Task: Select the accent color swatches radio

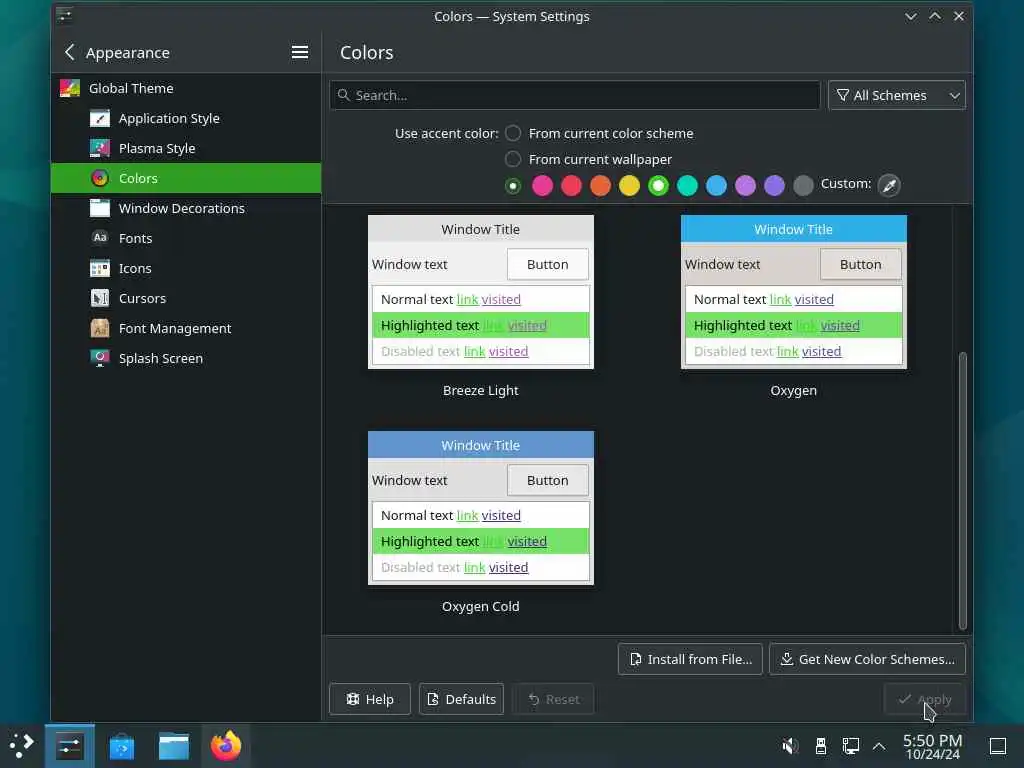Action: pos(513,186)
